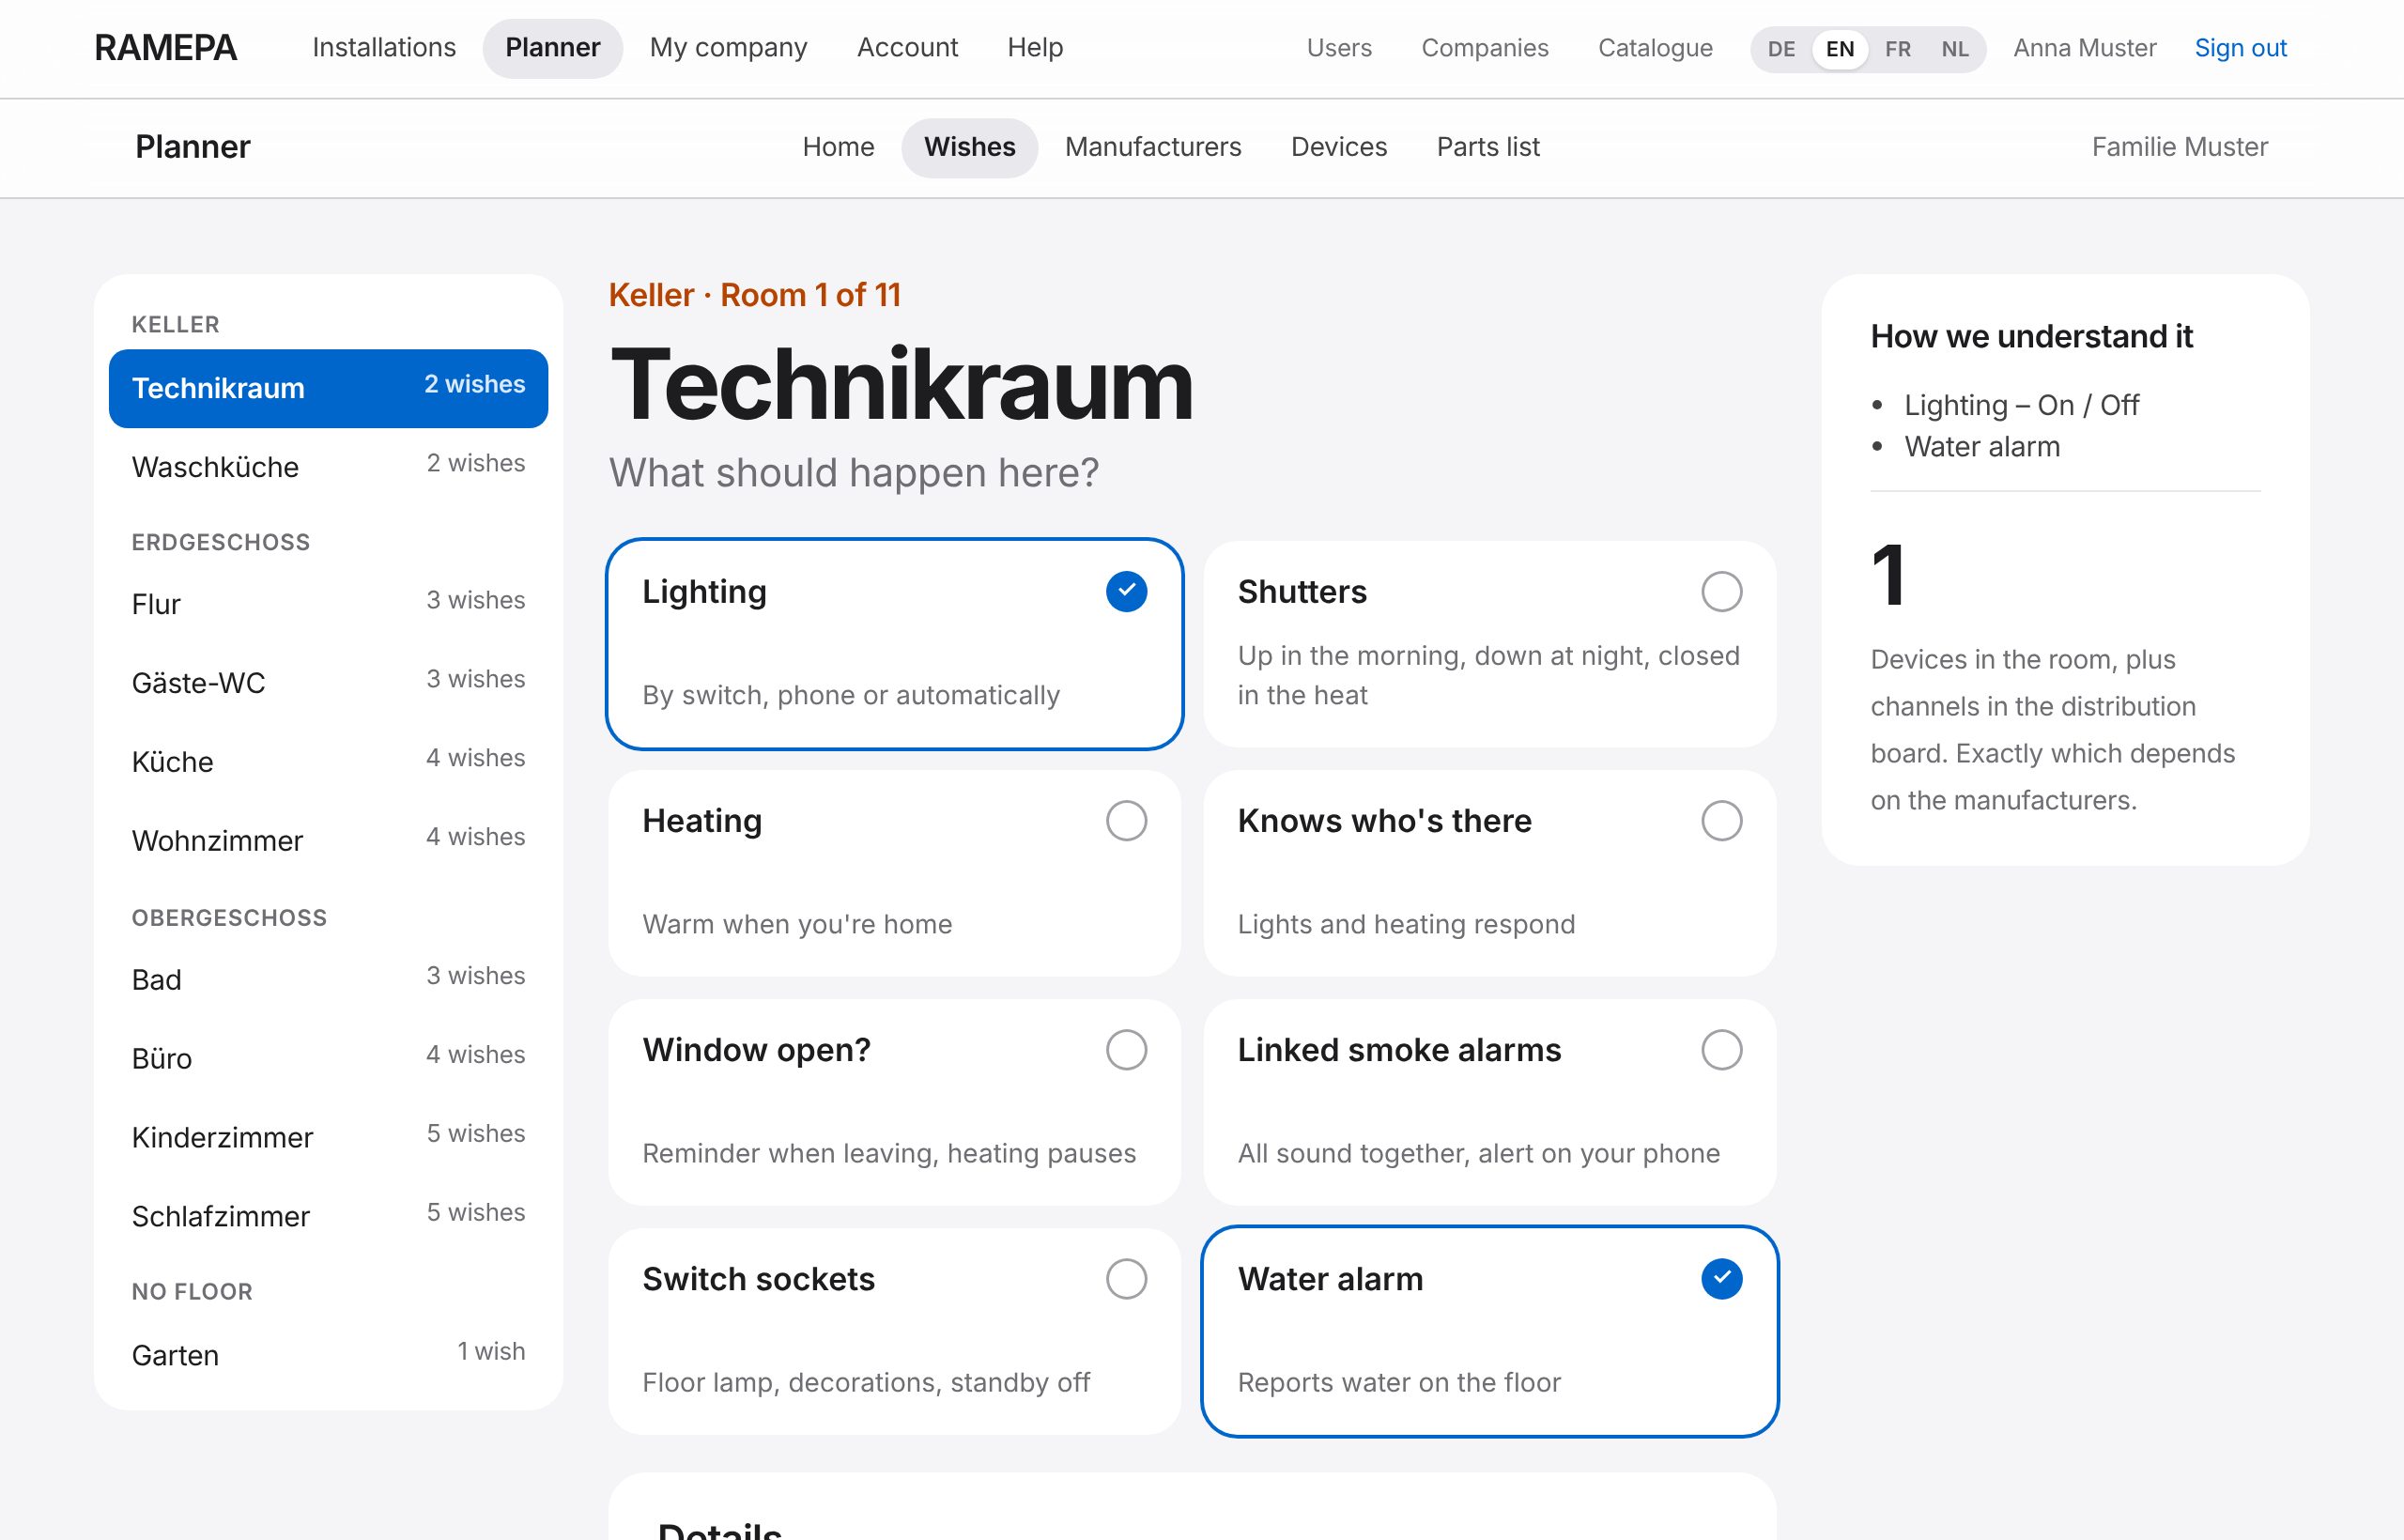The image size is (2404, 1540).
Task: Open the Users admin link
Action: pyautogui.click(x=1339, y=48)
